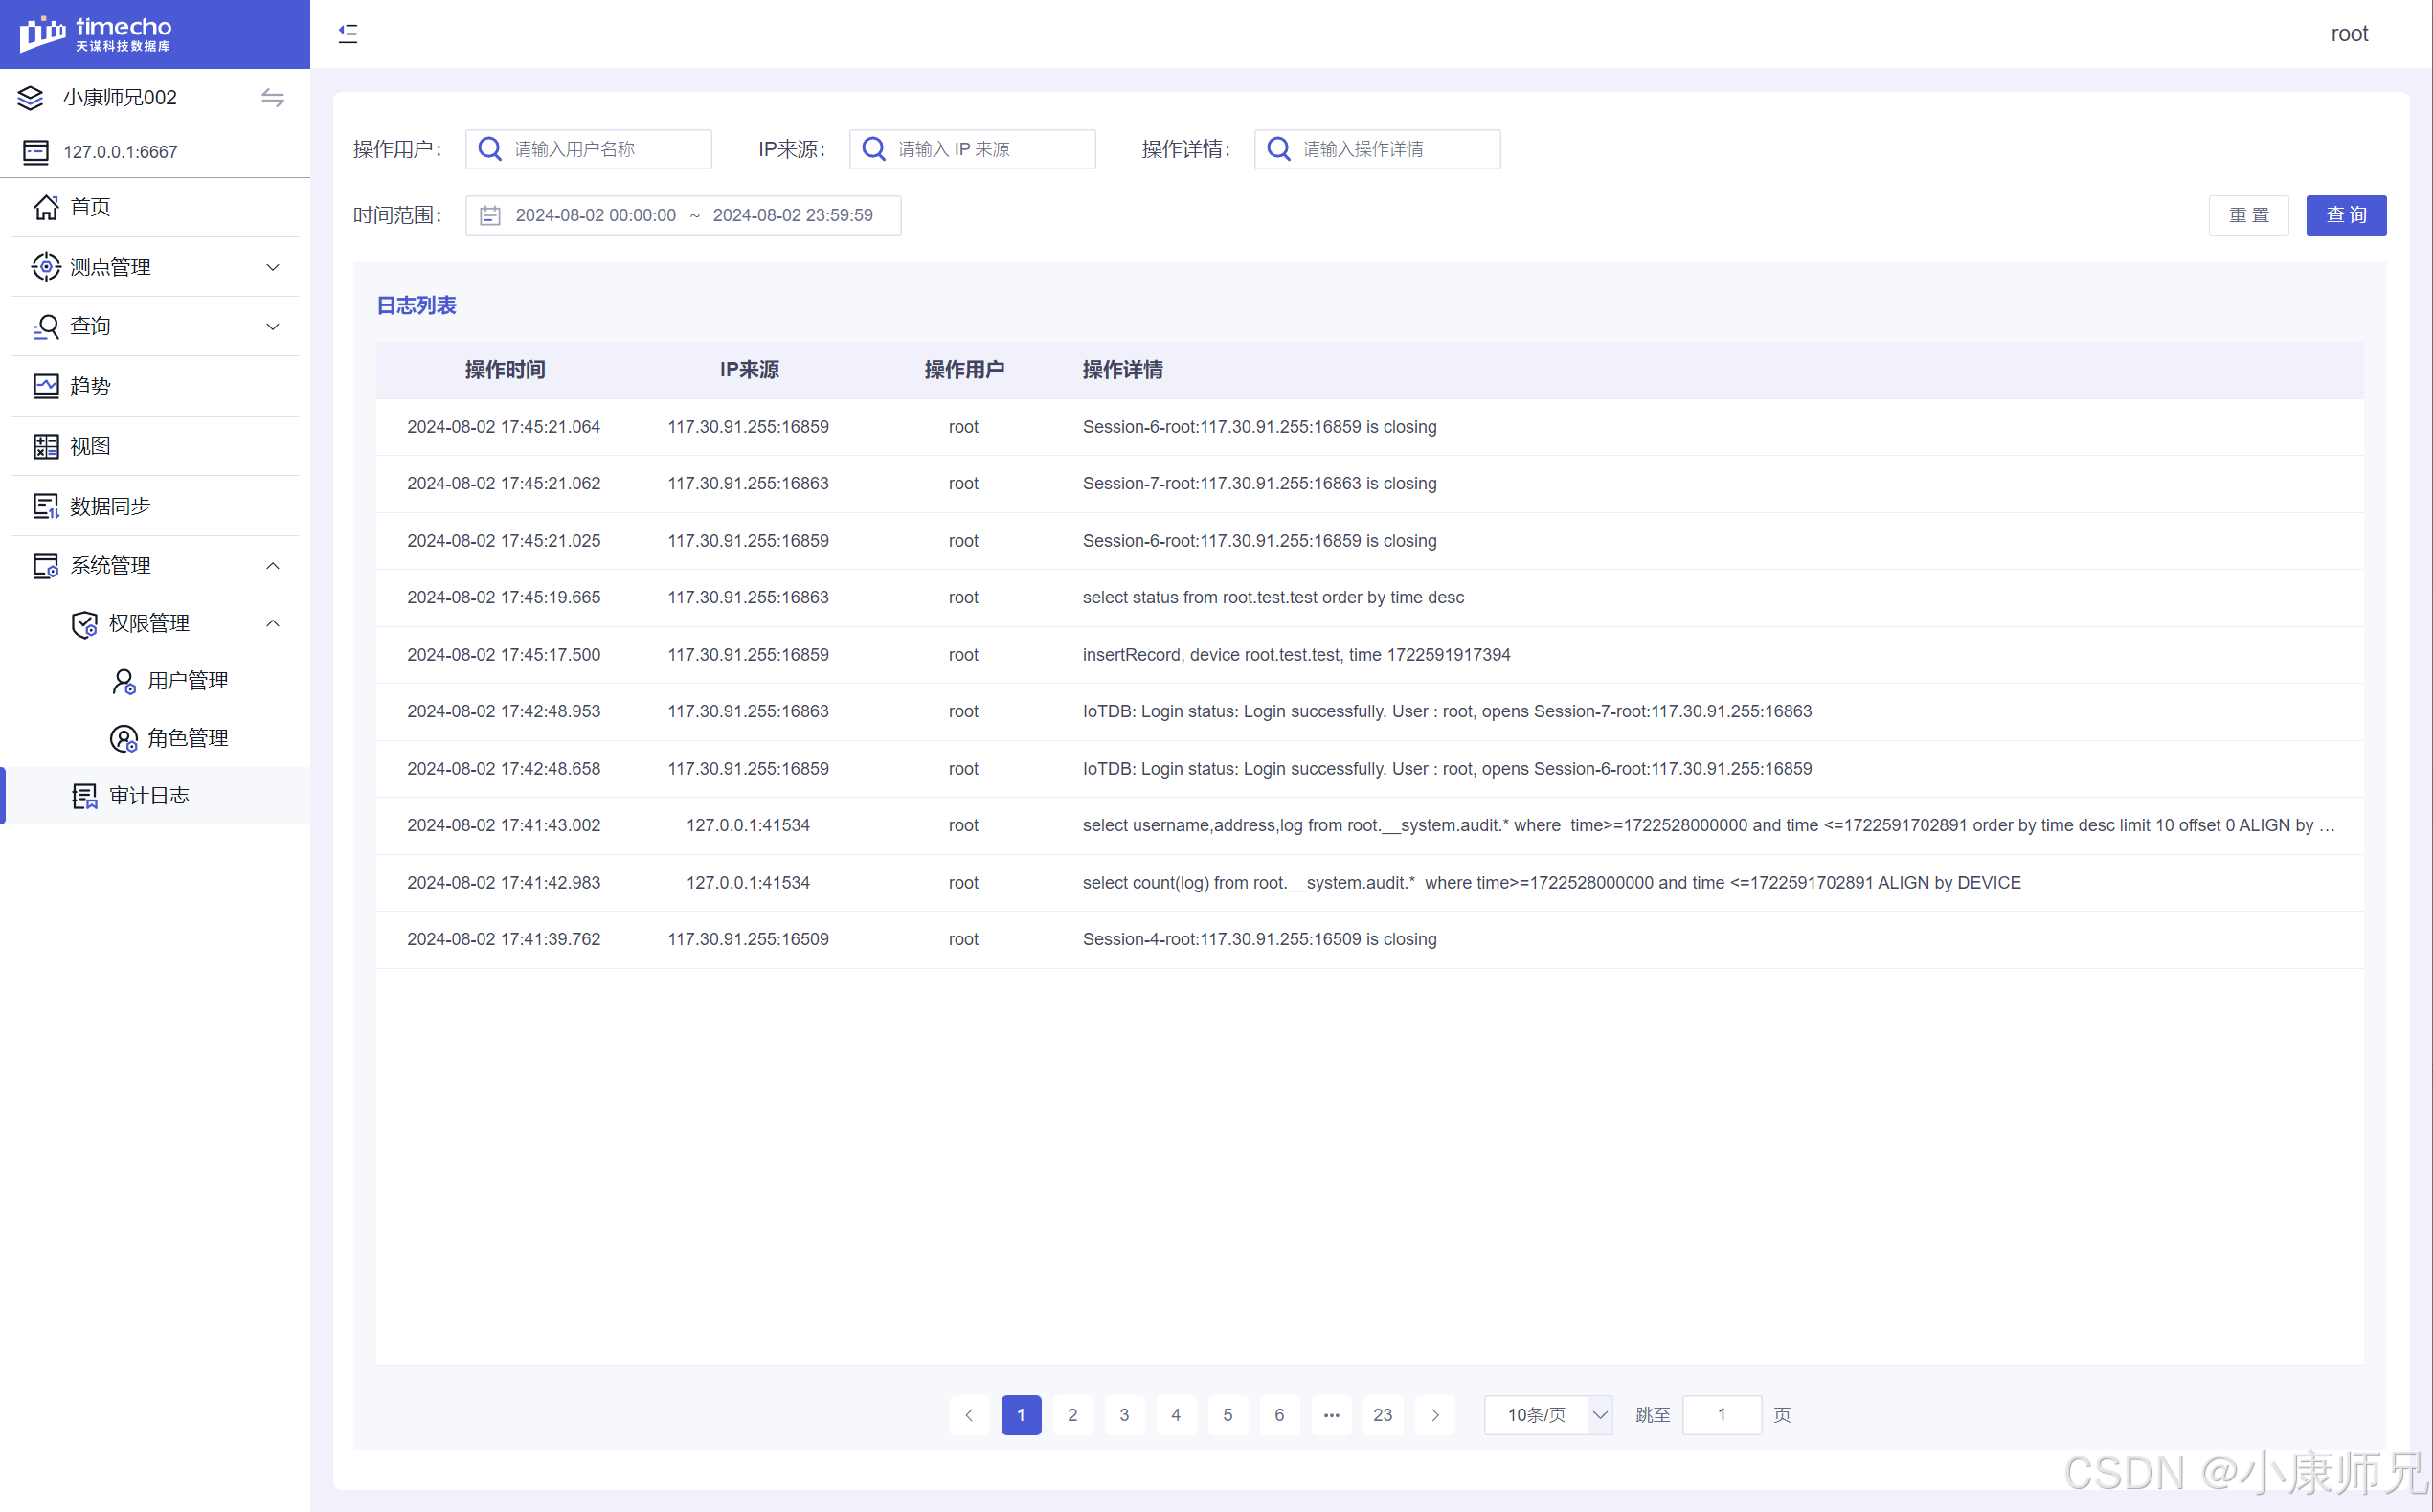This screenshot has height=1512, width=2433.
Task: Click 'select count(log)' log entry
Action: 1552,883
